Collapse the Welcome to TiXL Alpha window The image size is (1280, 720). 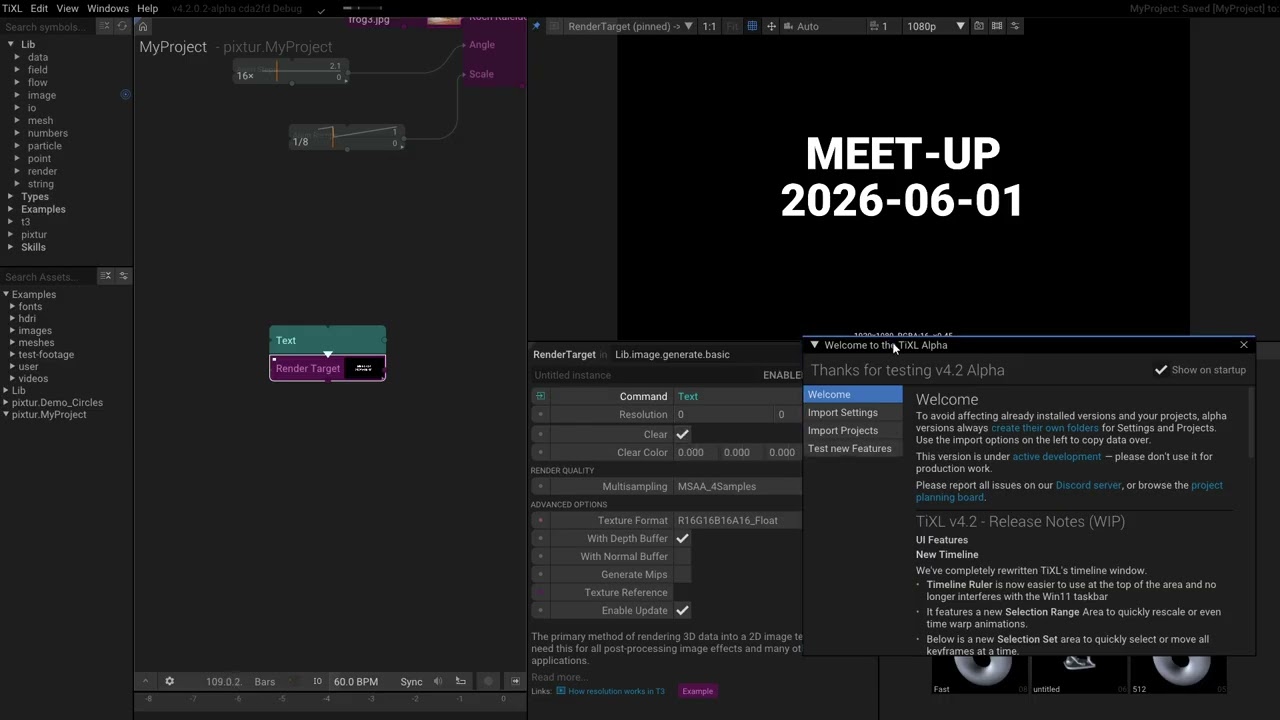(814, 345)
